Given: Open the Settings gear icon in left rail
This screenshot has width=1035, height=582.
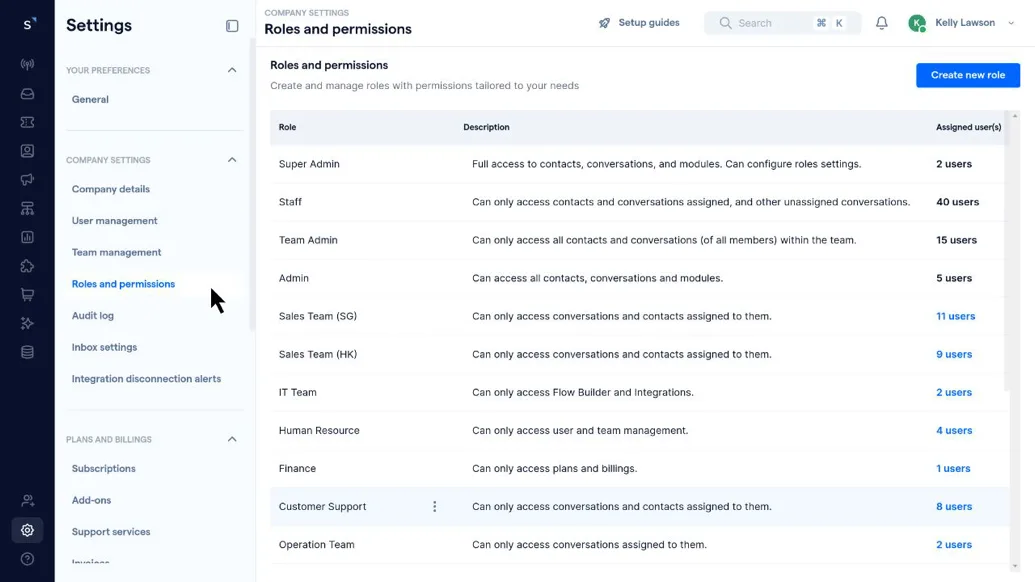Looking at the screenshot, I should tap(27, 530).
